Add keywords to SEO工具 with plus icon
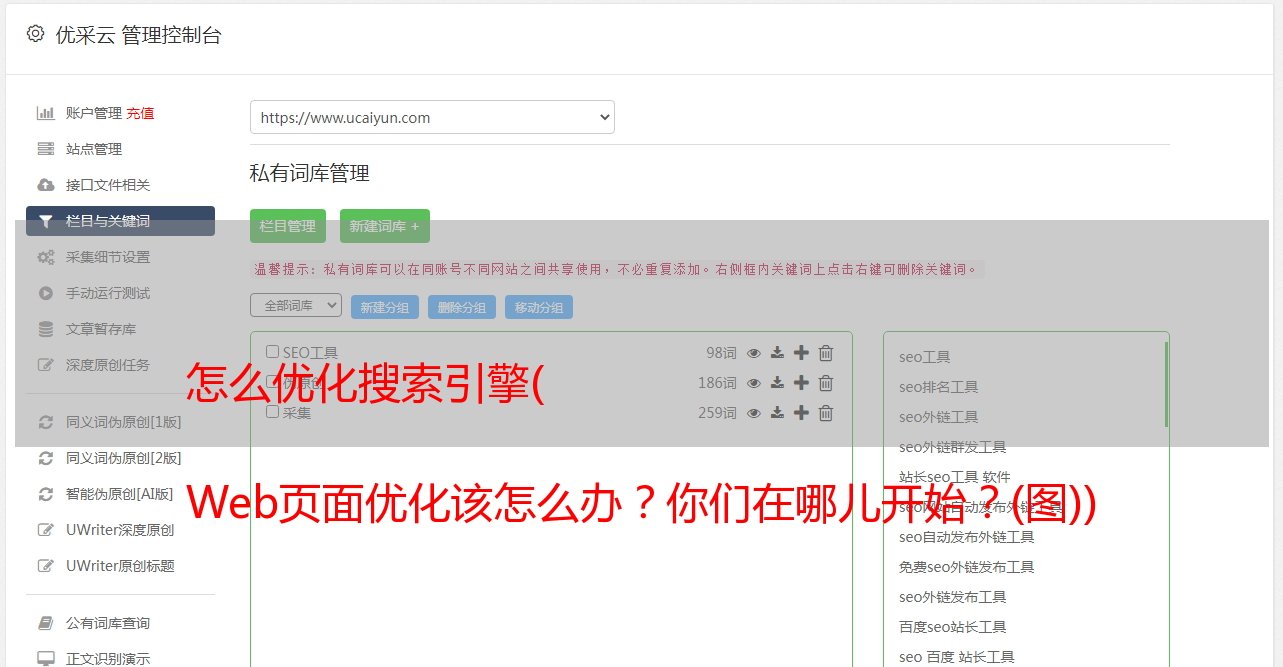The width and height of the screenshot is (1283, 667). [801, 353]
